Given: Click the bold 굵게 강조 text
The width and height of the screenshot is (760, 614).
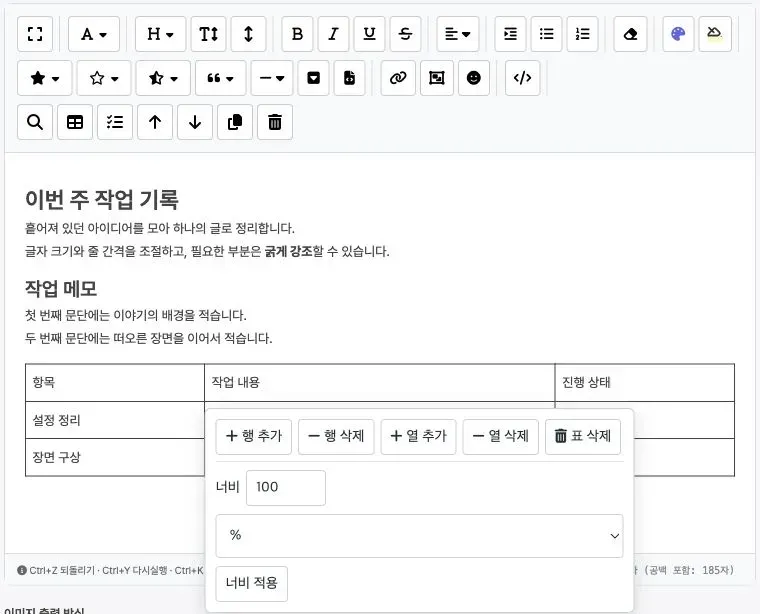Looking at the screenshot, I should click(288, 252).
